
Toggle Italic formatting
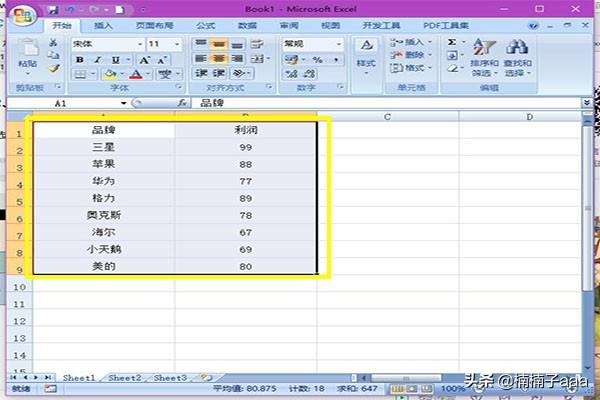coord(98,60)
